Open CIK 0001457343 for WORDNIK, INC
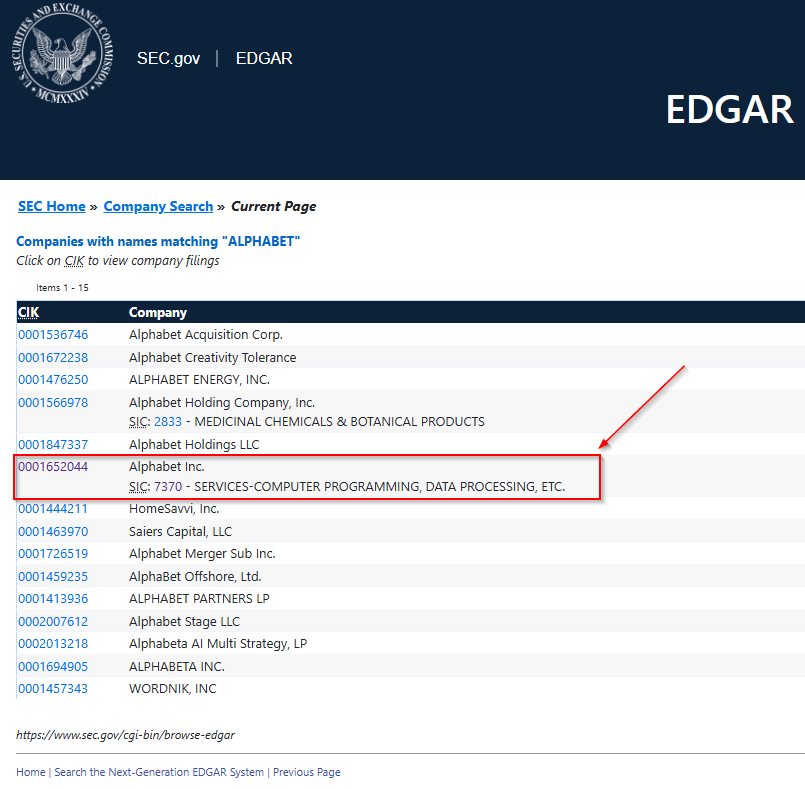This screenshot has height=789, width=805. [x=53, y=689]
